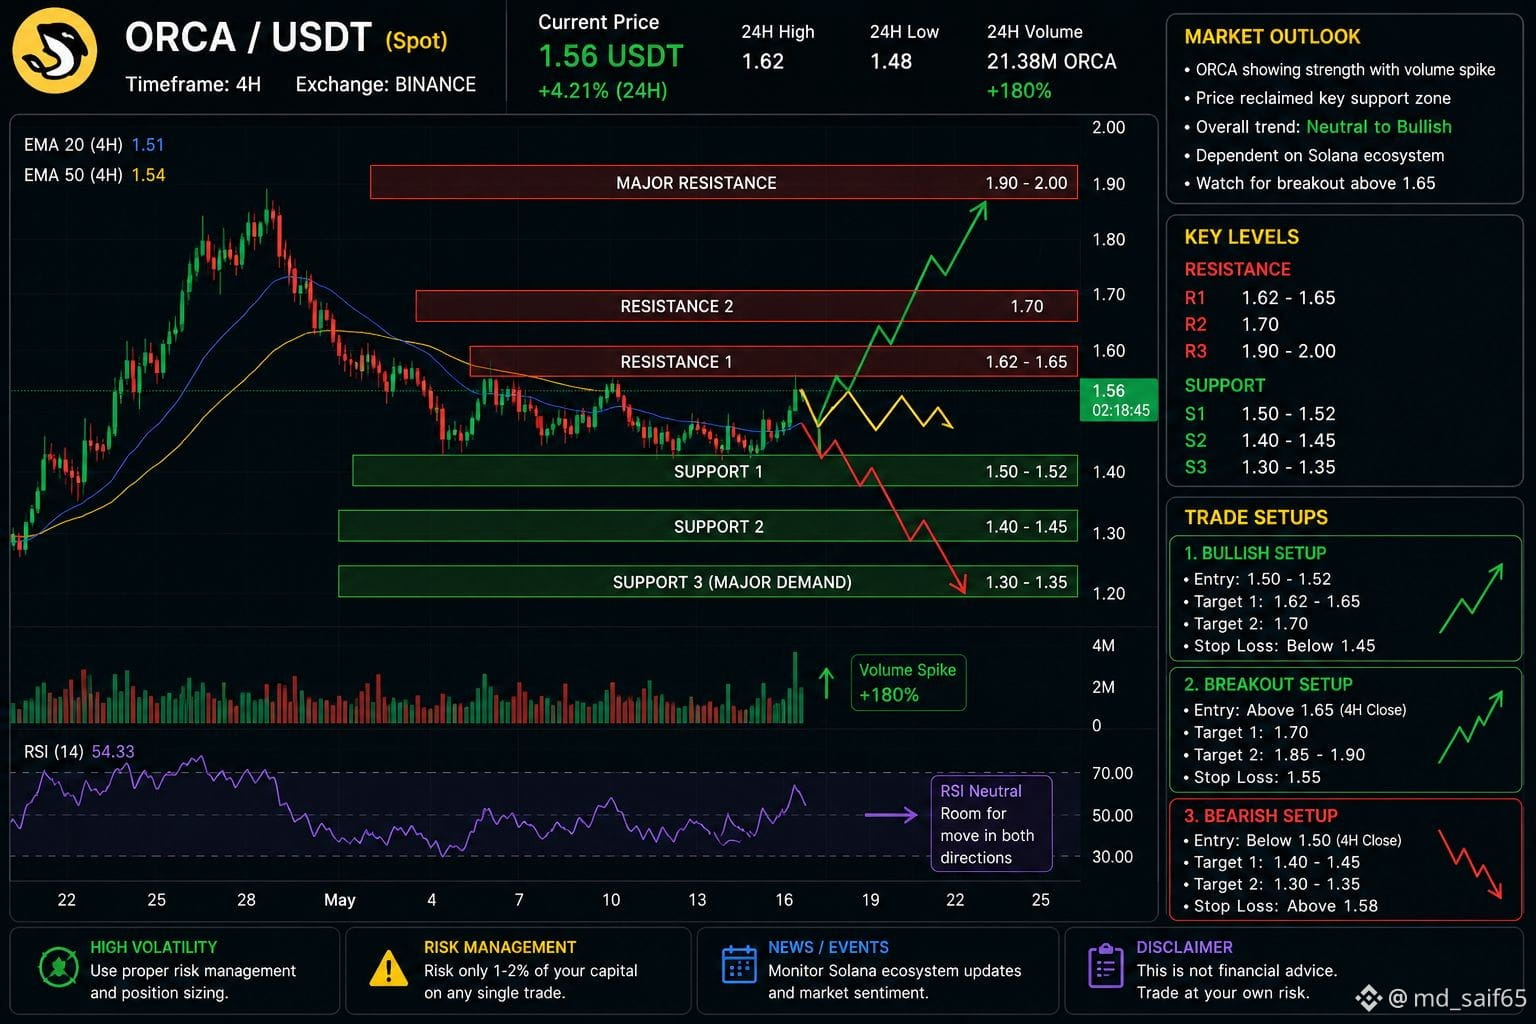Click the NEWS / EVENTS heading
This screenshot has height=1024, width=1536.
(828, 946)
